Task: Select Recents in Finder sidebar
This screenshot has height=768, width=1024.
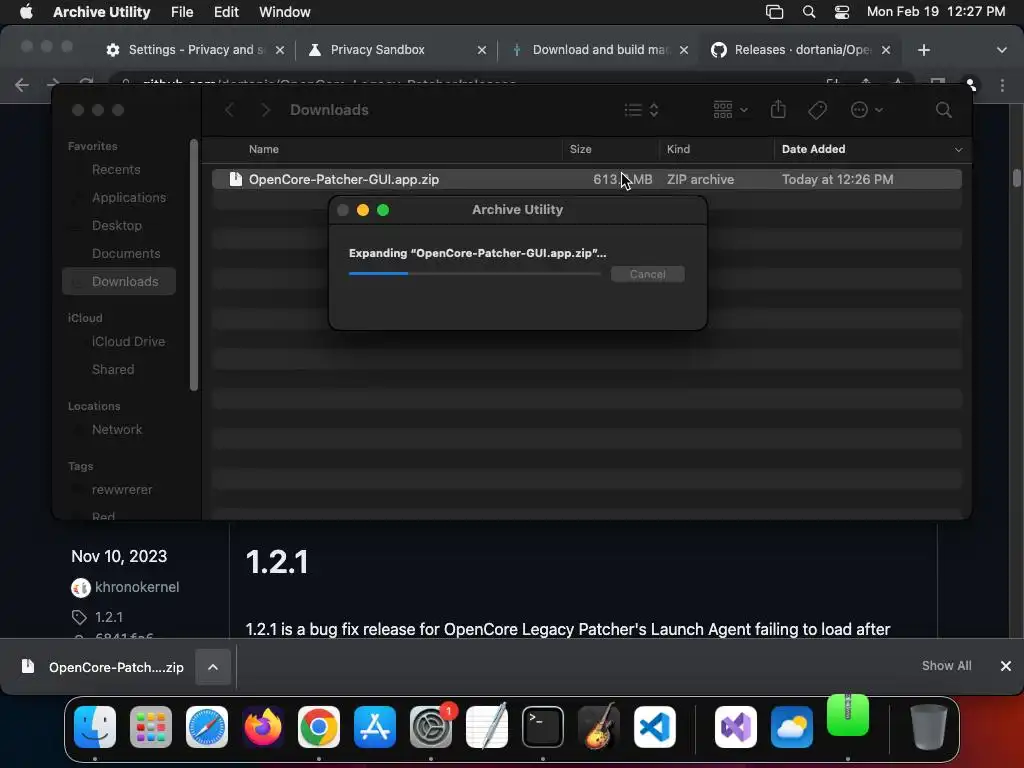Action: [x=116, y=170]
